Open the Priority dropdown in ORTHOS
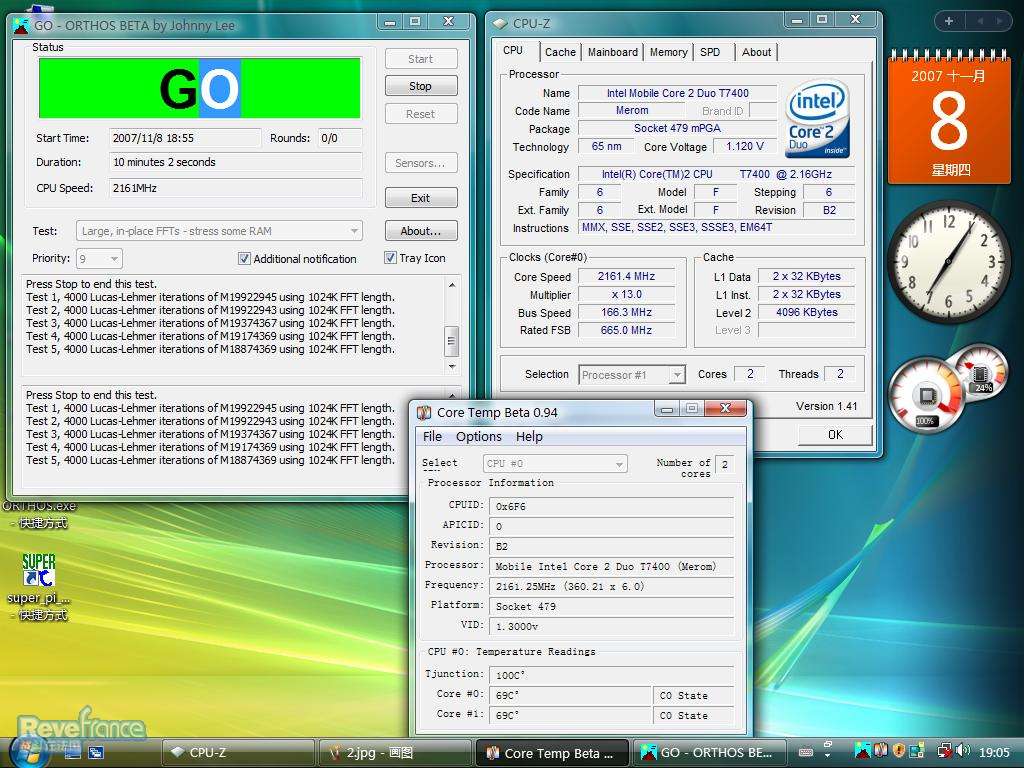 [99, 259]
